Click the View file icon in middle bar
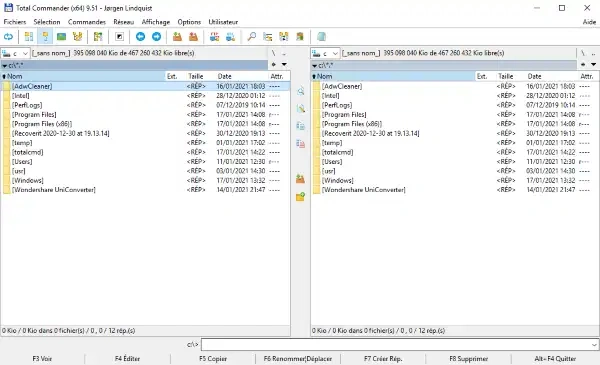 301,91
